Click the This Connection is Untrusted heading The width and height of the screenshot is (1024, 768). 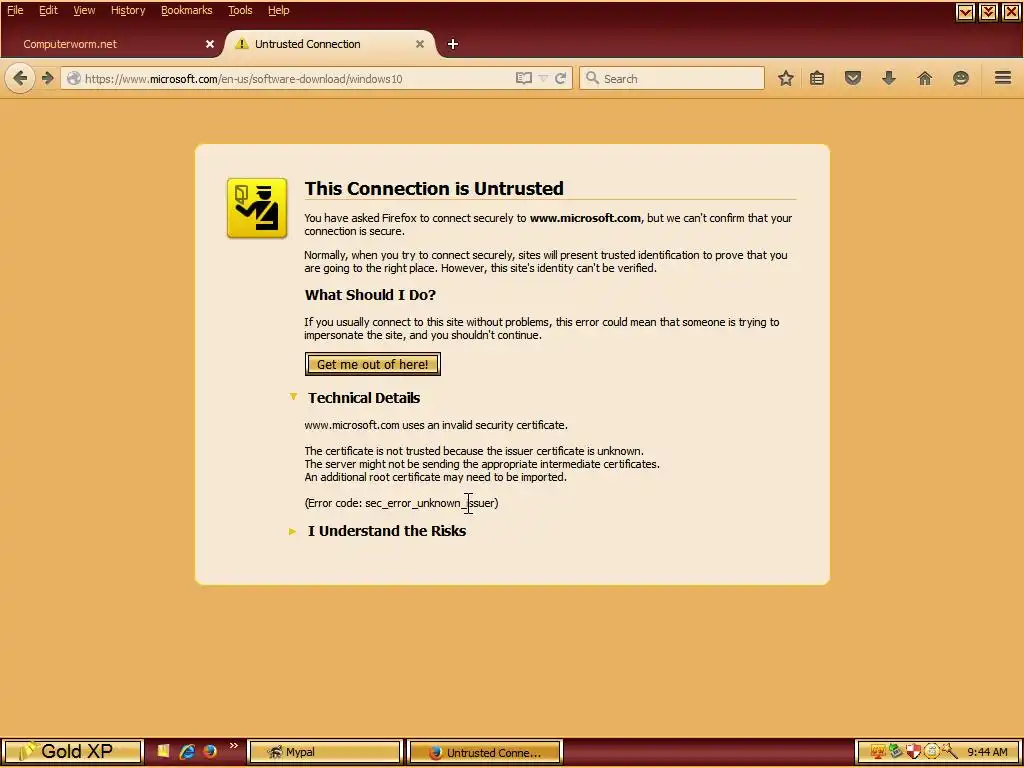coord(434,188)
